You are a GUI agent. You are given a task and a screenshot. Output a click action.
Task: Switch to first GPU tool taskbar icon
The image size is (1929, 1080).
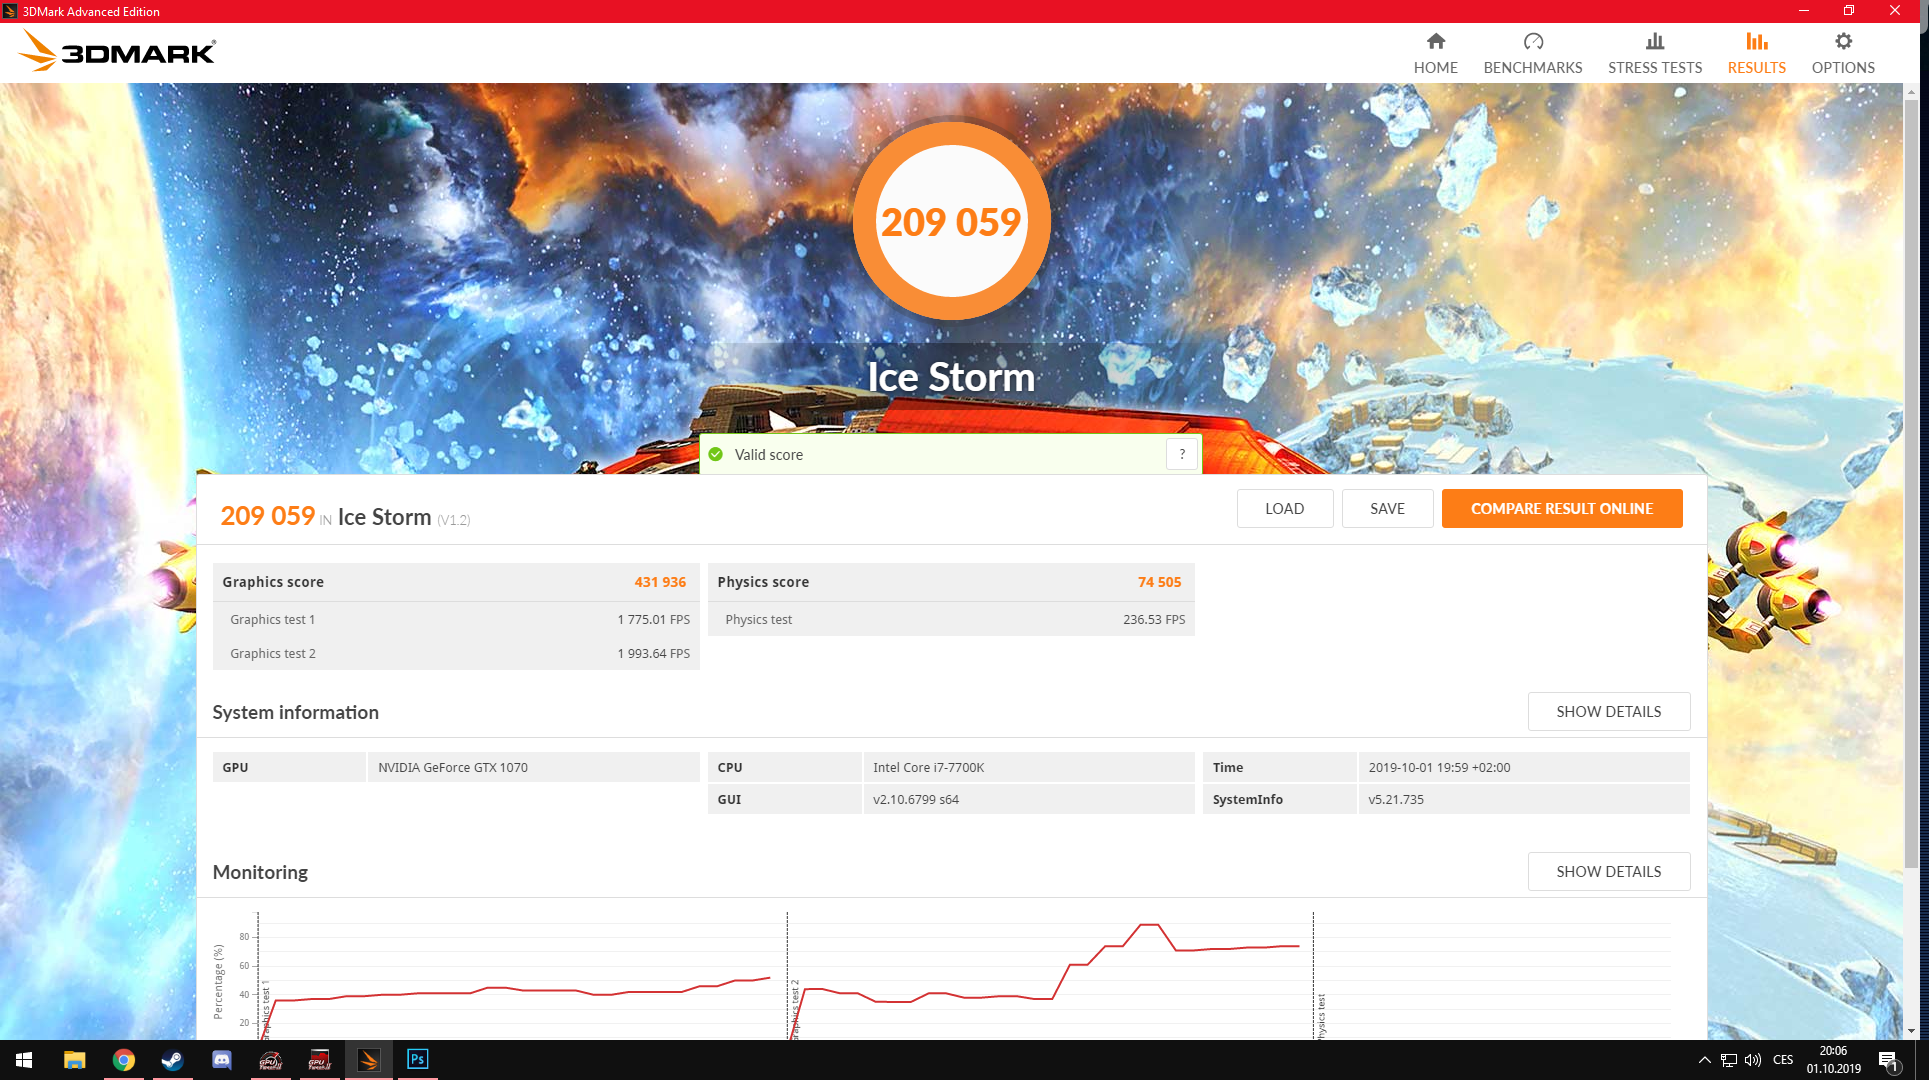[x=270, y=1060]
